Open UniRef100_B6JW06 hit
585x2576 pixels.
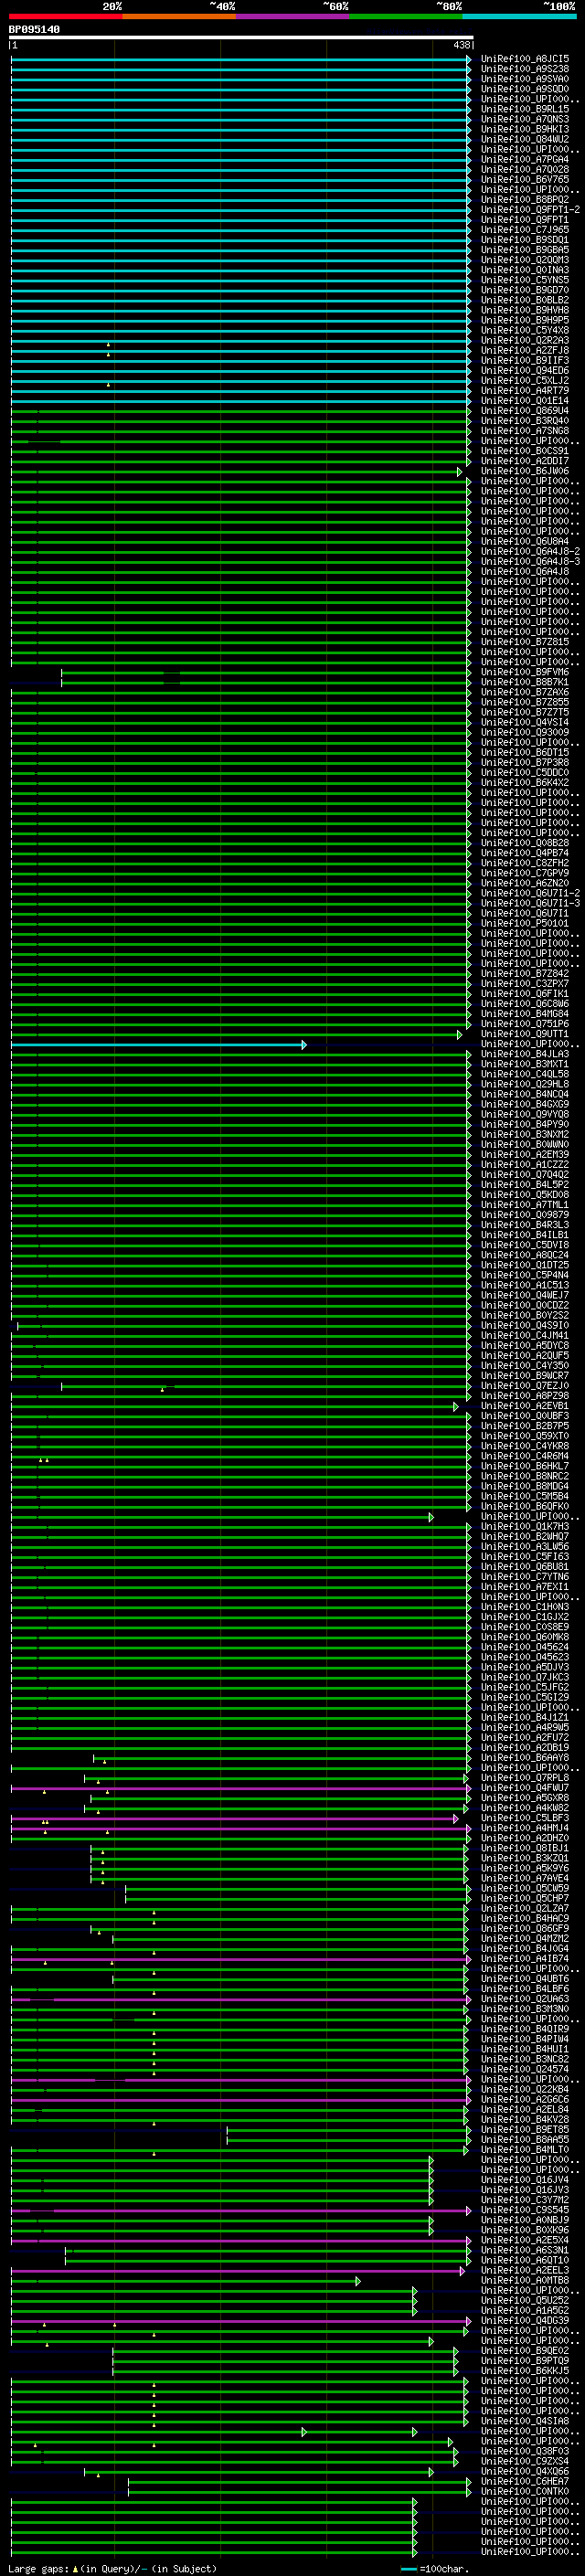pyautogui.click(x=525, y=471)
